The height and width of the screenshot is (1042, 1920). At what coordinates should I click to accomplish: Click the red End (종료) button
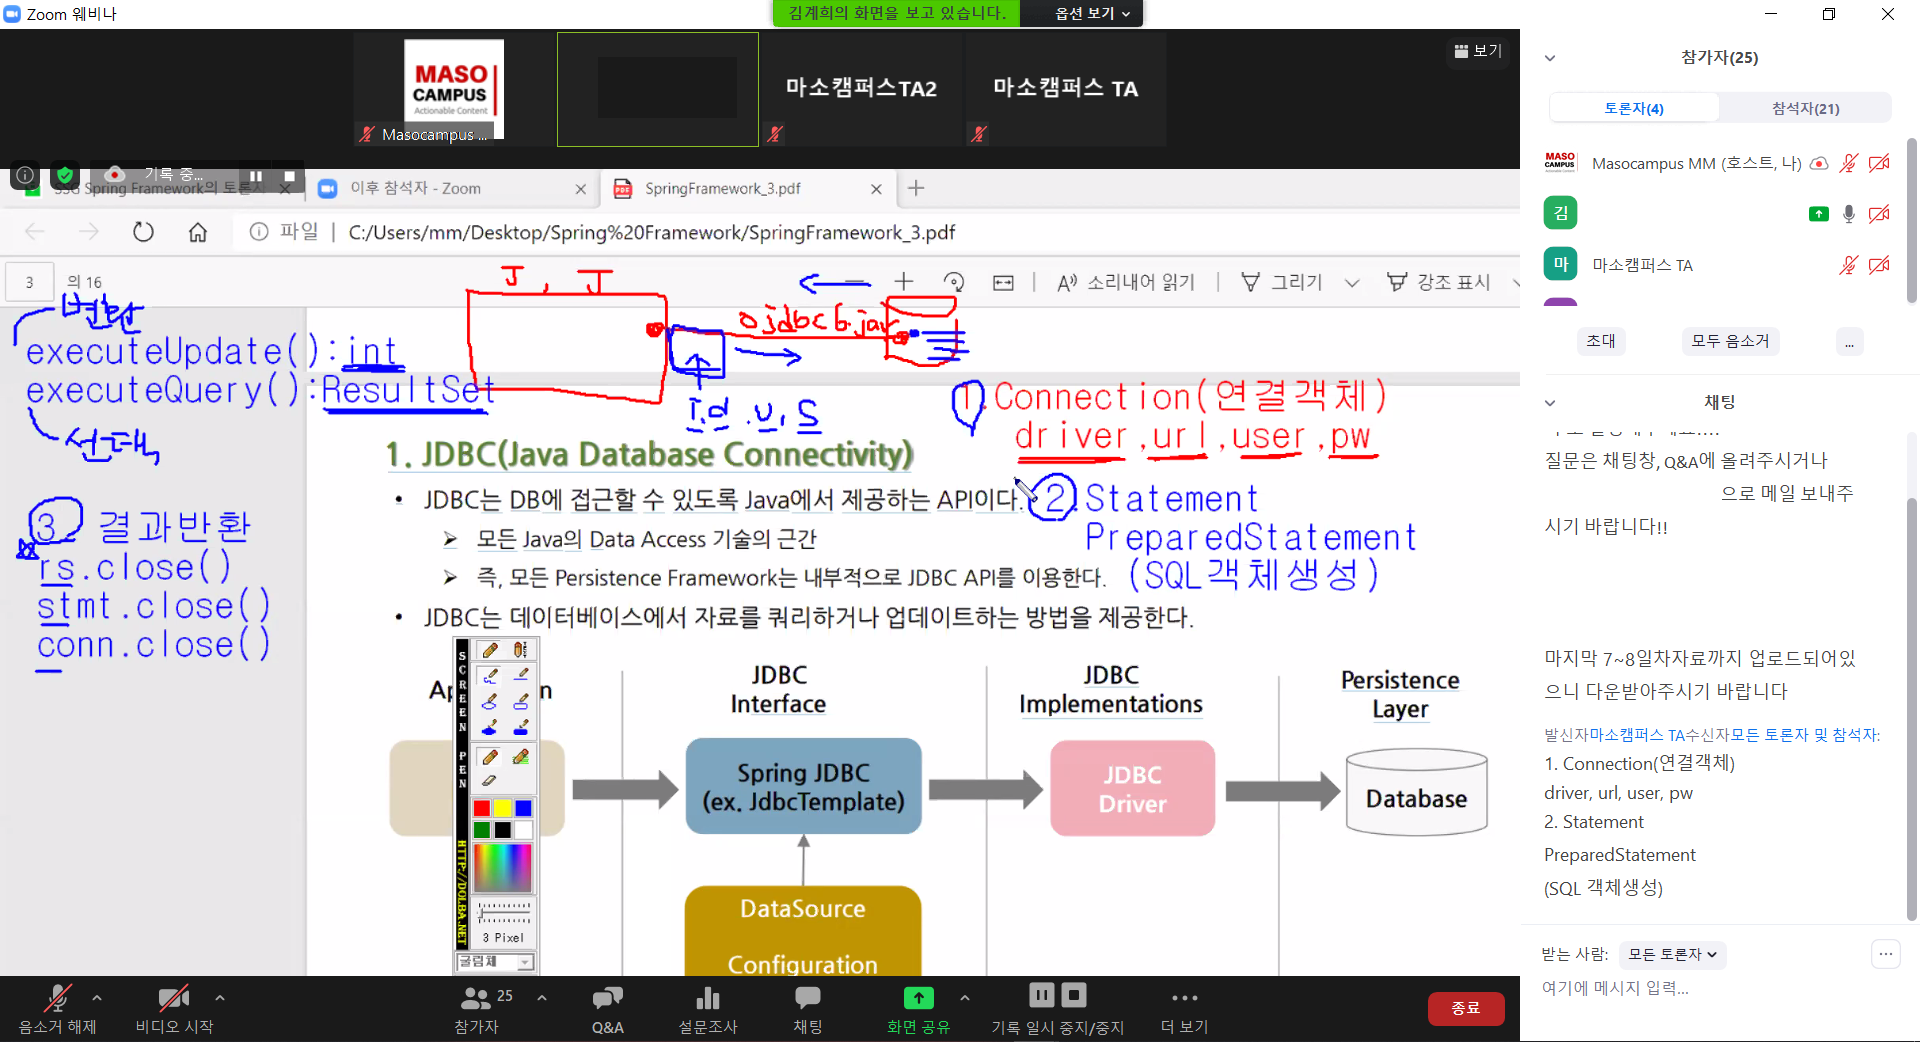pos(1465,1008)
